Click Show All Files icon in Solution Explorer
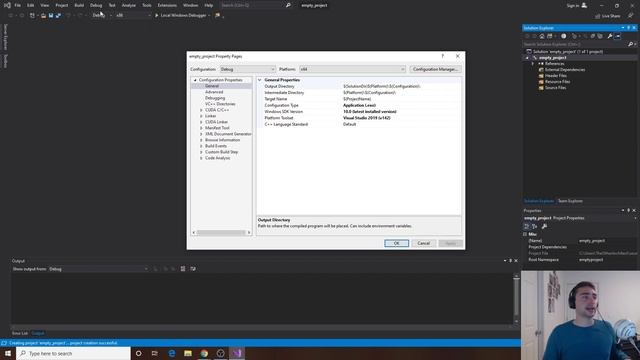Image resolution: width=640 pixels, height=360 pixels. click(x=600, y=36)
